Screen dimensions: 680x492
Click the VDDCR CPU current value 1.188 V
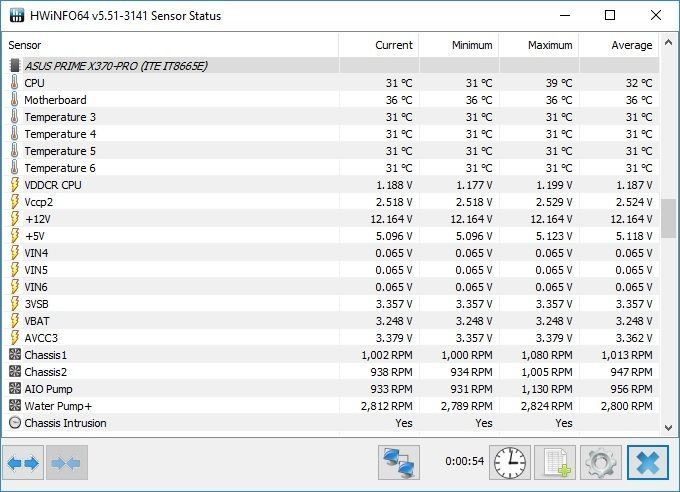[394, 184]
